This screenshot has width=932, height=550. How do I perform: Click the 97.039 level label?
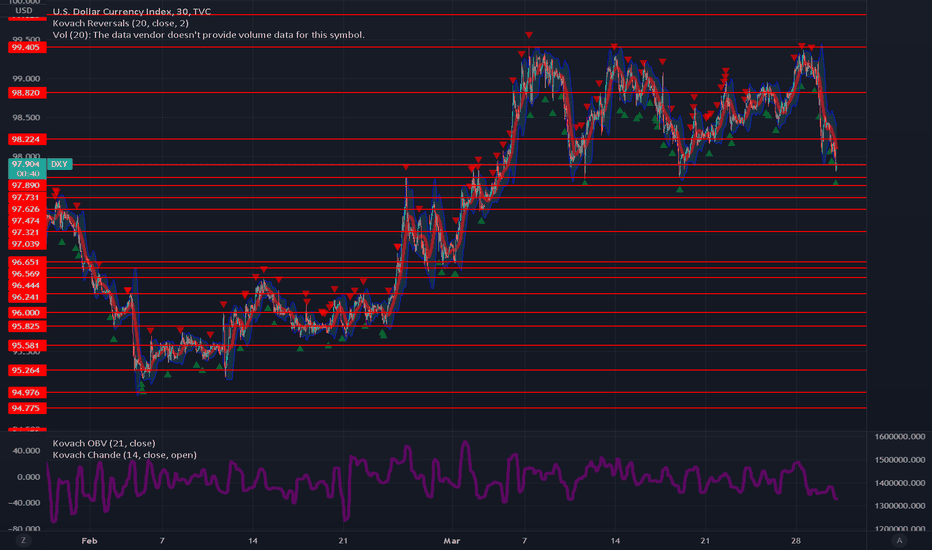point(27,244)
